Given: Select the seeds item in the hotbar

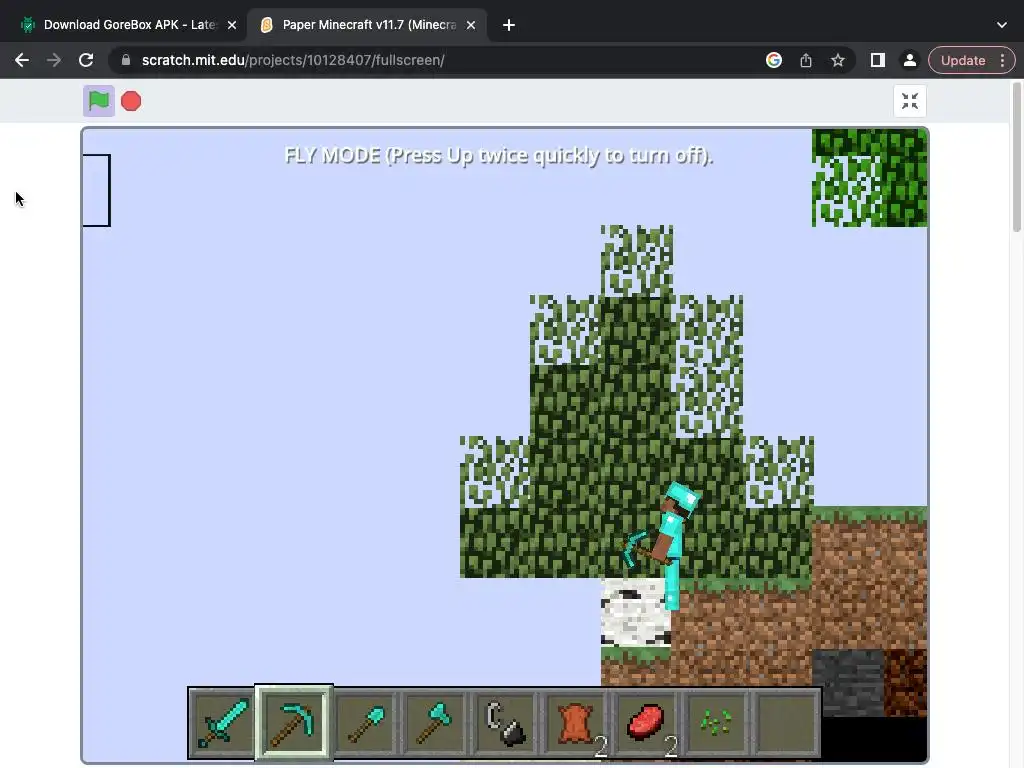Looking at the screenshot, I should pyautogui.click(x=716, y=722).
